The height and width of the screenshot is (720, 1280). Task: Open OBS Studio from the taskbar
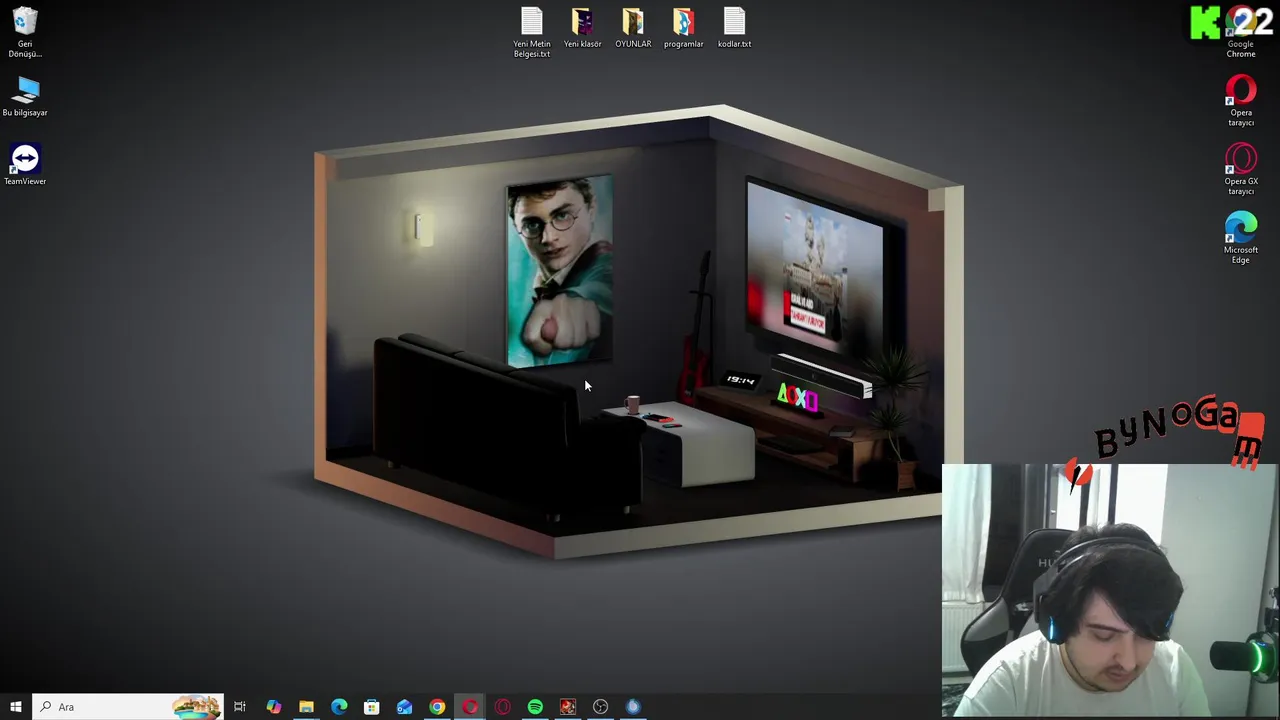point(600,707)
